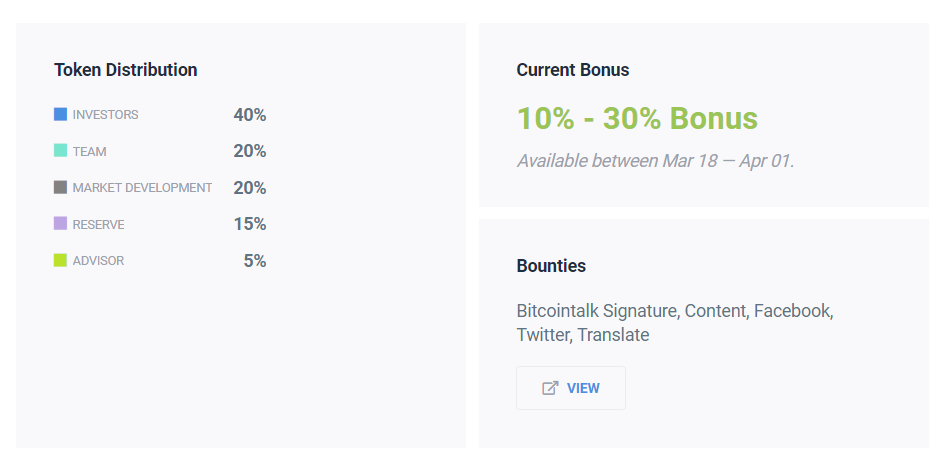947x470 pixels.
Task: Click the external link icon in VIEW button
Action: (549, 388)
